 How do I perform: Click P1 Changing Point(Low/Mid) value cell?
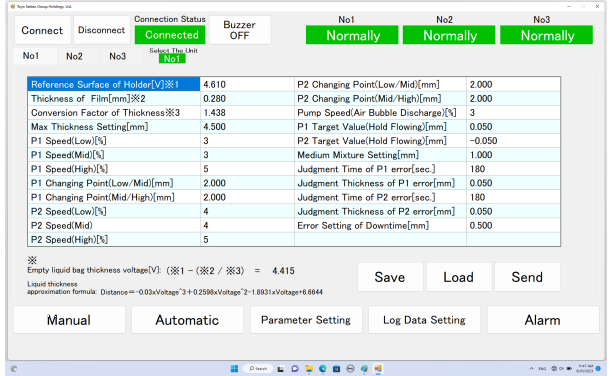247,183
